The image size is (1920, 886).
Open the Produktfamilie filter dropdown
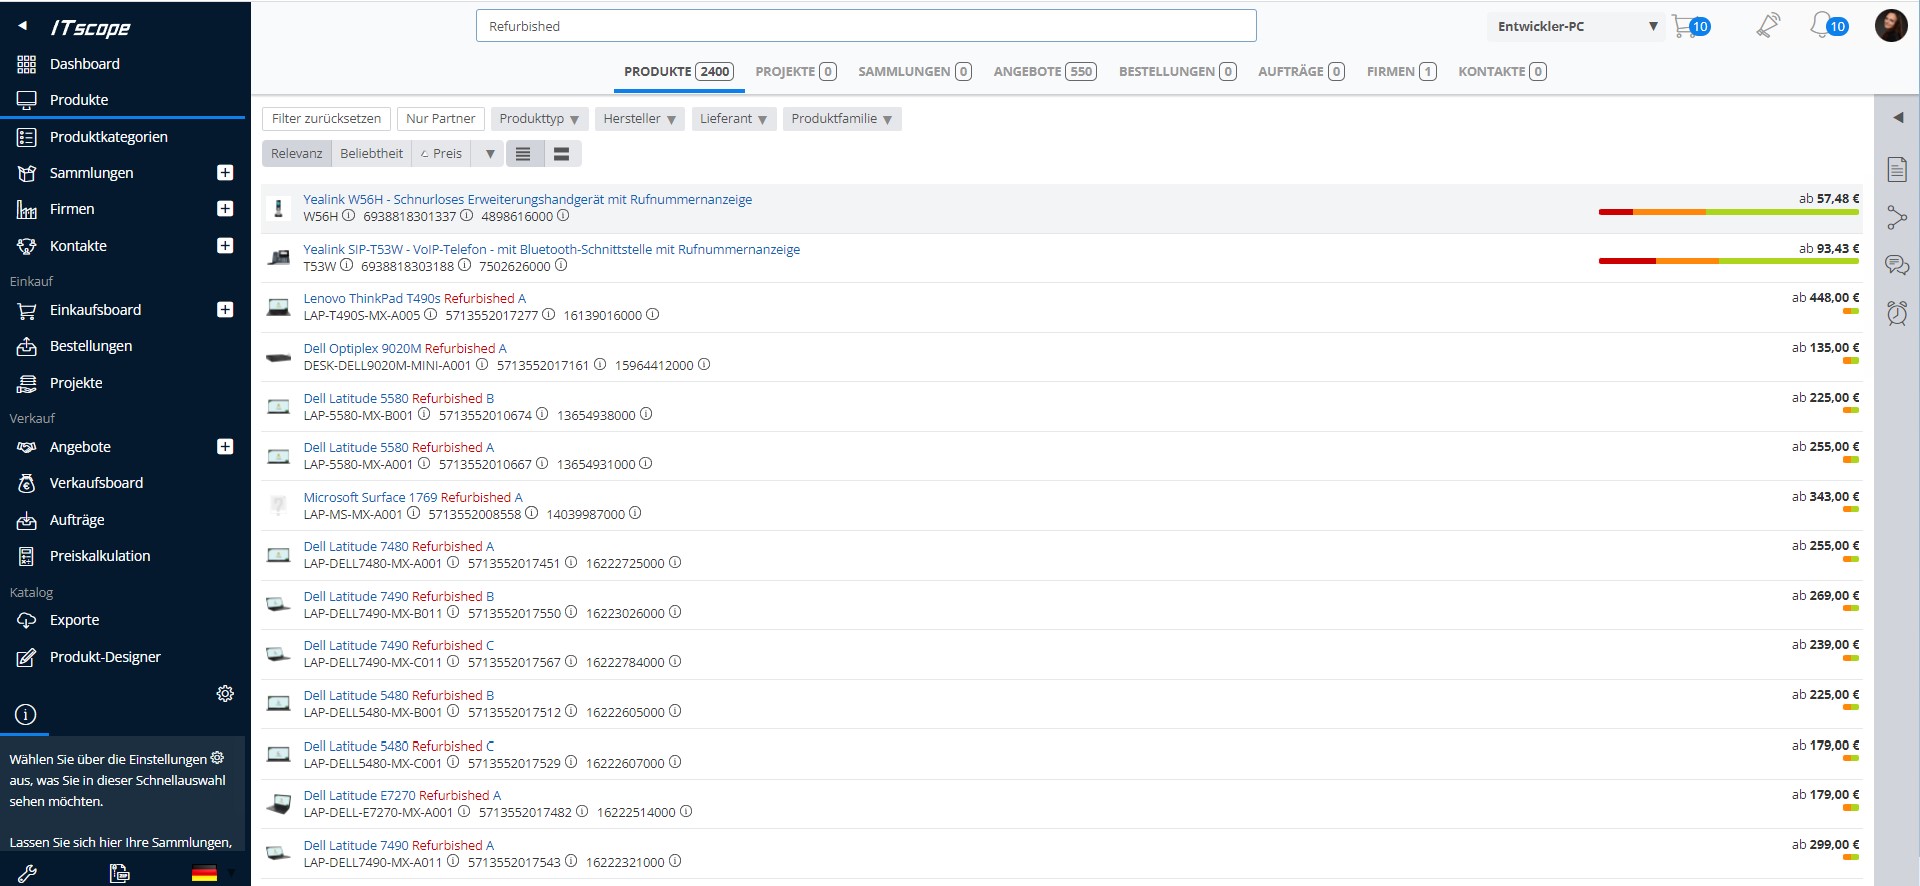[841, 119]
